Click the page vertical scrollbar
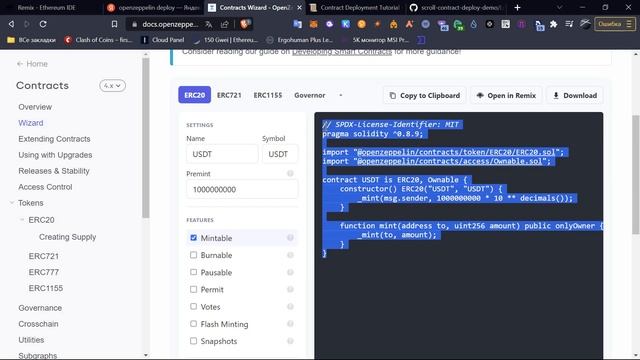 pos(636,175)
